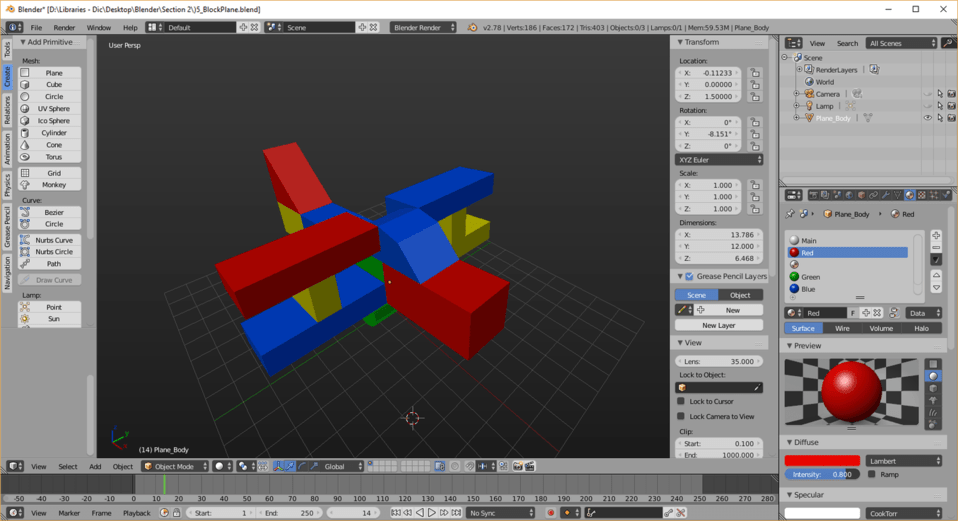Viewport: 958px width, 521px height.
Task: Add a Sun lamp
Action: [x=50, y=319]
